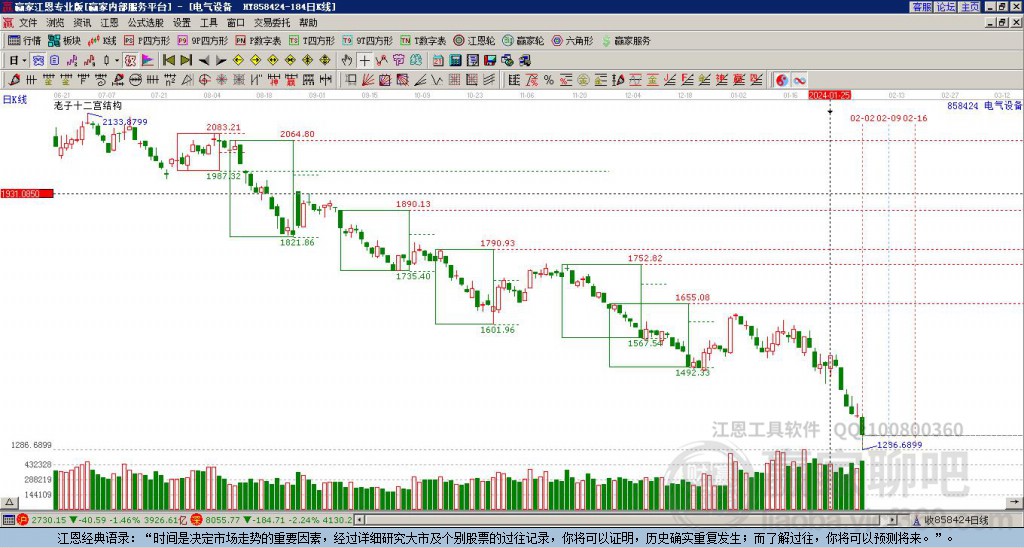
Task: Expand the candlestick style dropdown arrow
Action: pos(117,61)
